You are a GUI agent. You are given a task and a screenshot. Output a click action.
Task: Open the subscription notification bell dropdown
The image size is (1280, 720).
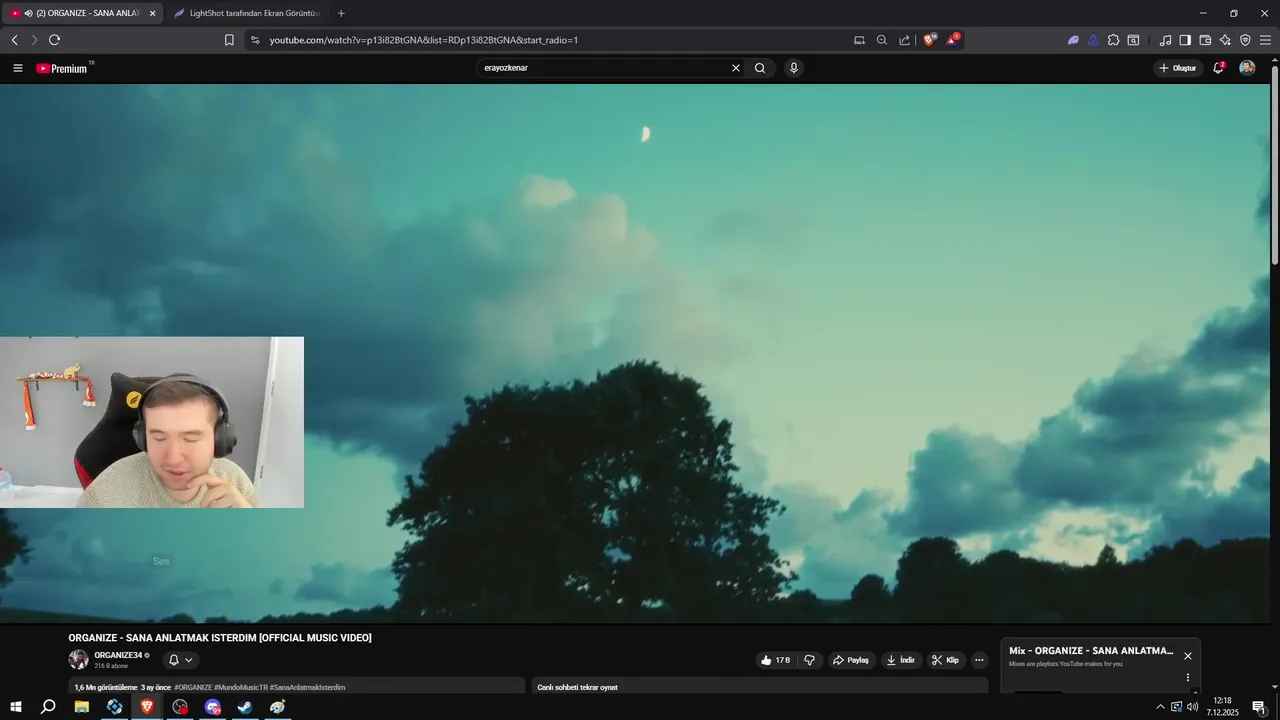(x=180, y=660)
